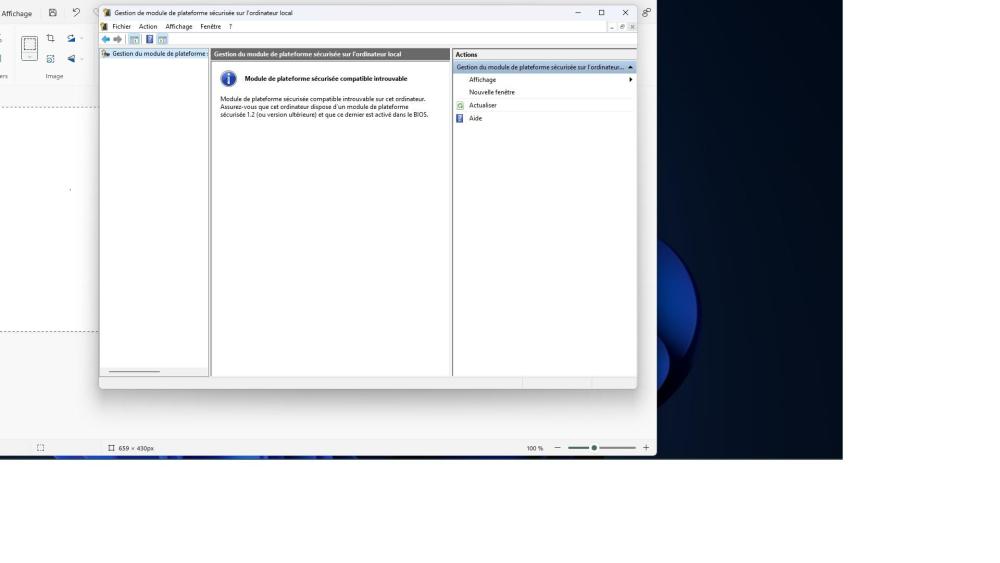This screenshot has height=563, width=1000.
Task: Open the Fenêtre menu
Action: pyautogui.click(x=210, y=27)
